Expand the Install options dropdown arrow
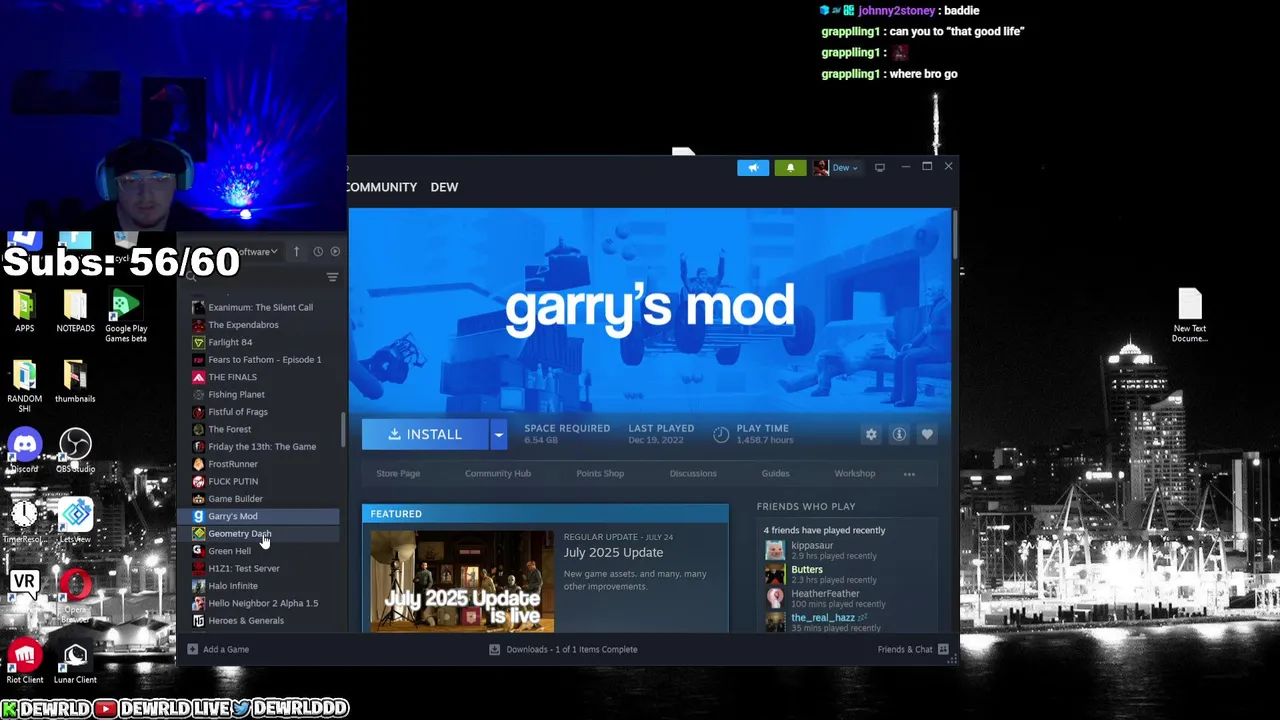The width and height of the screenshot is (1280, 720). [x=498, y=434]
